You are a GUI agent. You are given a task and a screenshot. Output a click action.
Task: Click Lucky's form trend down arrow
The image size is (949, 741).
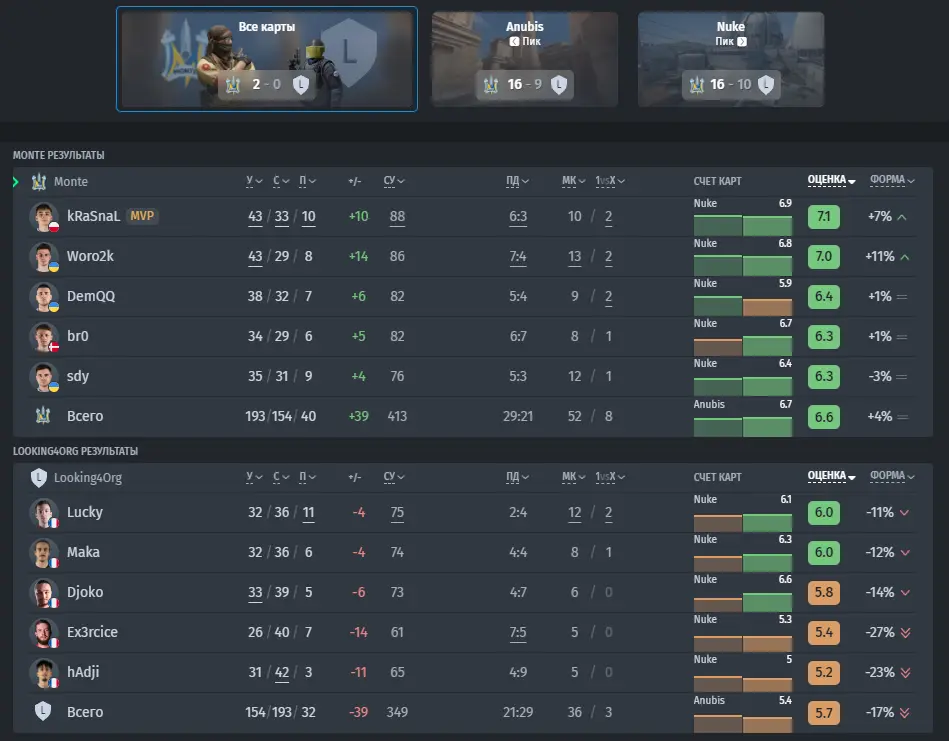(904, 513)
